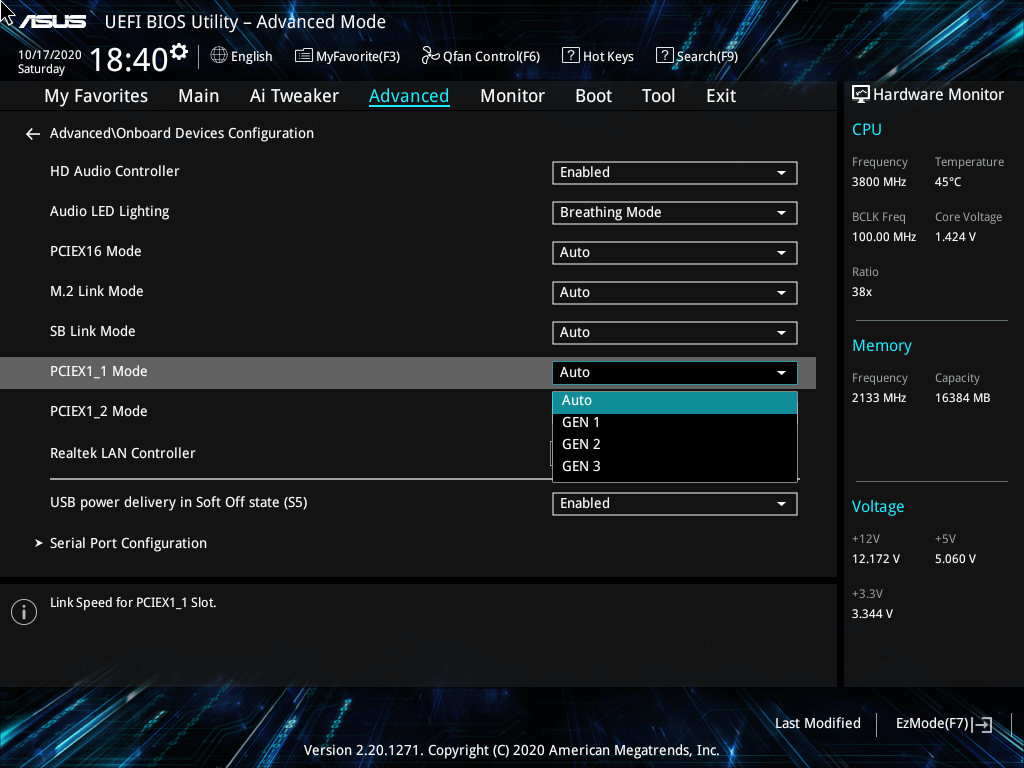Viewport: 1024px width, 768px height.
Task: Click the EzMode exit arrow icon
Action: tap(982, 724)
